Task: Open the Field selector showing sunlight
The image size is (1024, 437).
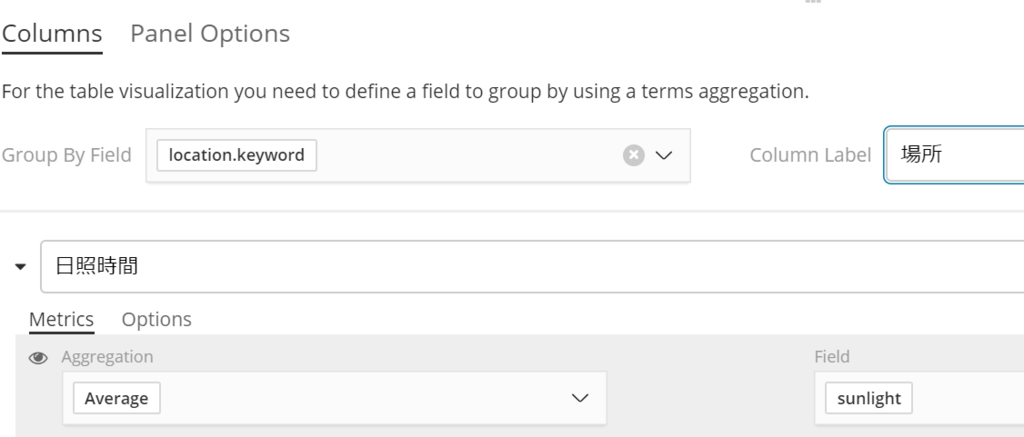Action: click(x=918, y=398)
